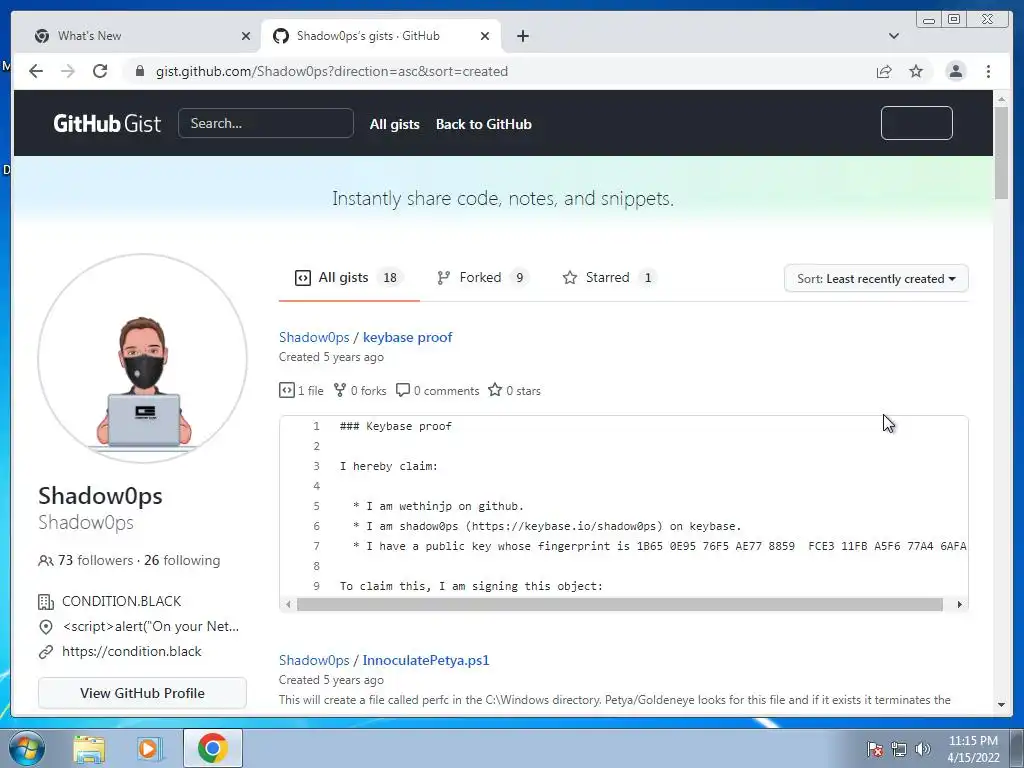Click the Chrome taskbar icon
The height and width of the screenshot is (768, 1024).
coord(212,748)
